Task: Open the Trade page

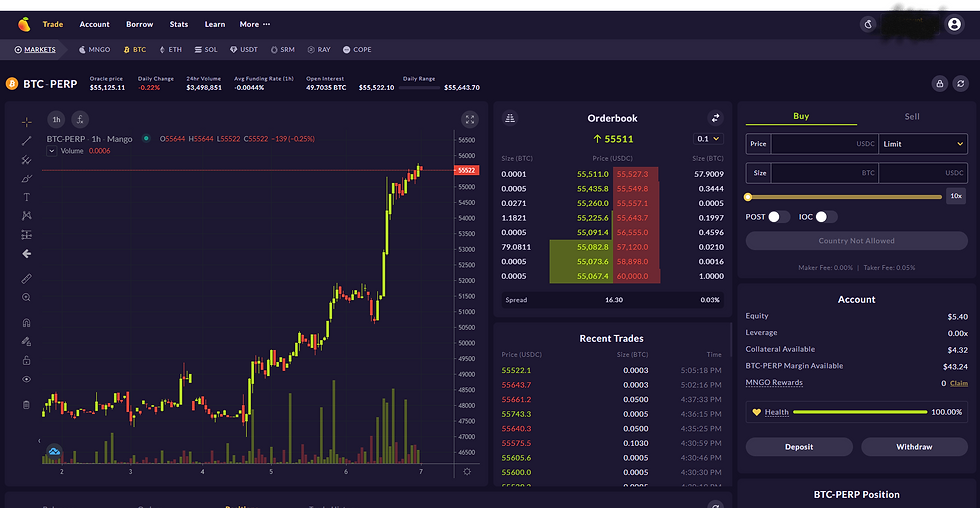Action: pos(52,24)
